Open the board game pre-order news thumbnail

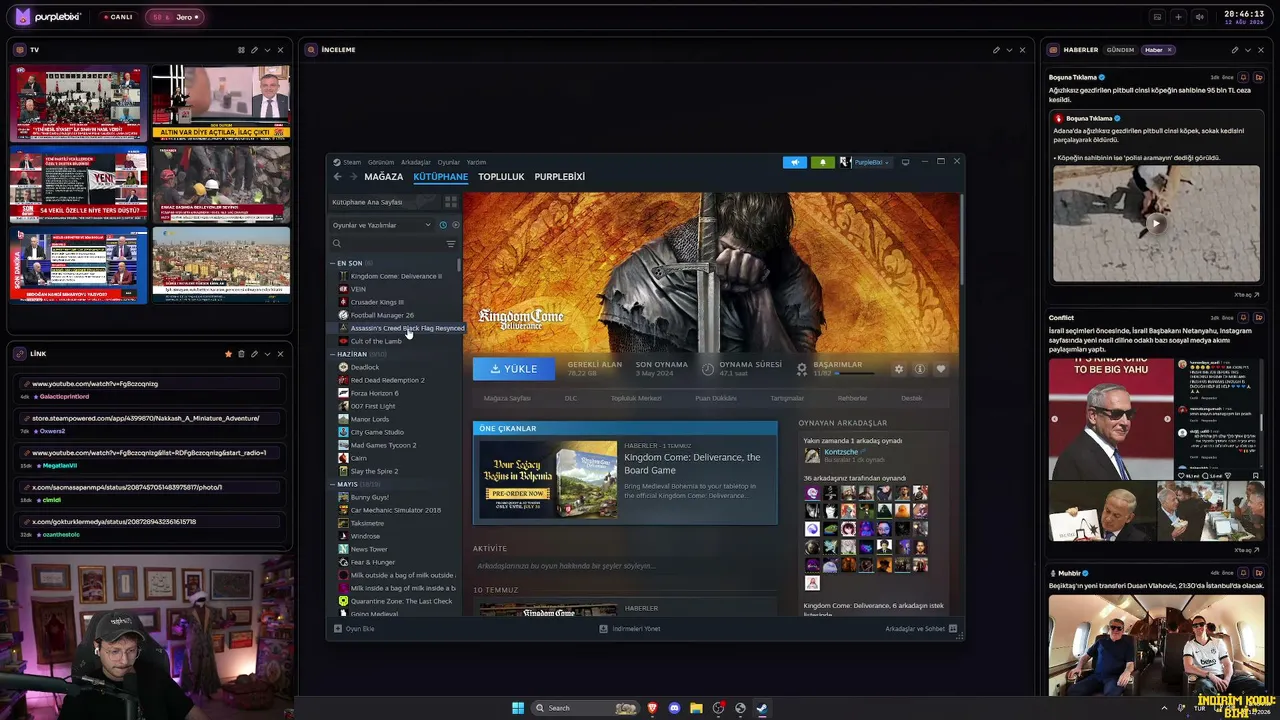pos(548,480)
